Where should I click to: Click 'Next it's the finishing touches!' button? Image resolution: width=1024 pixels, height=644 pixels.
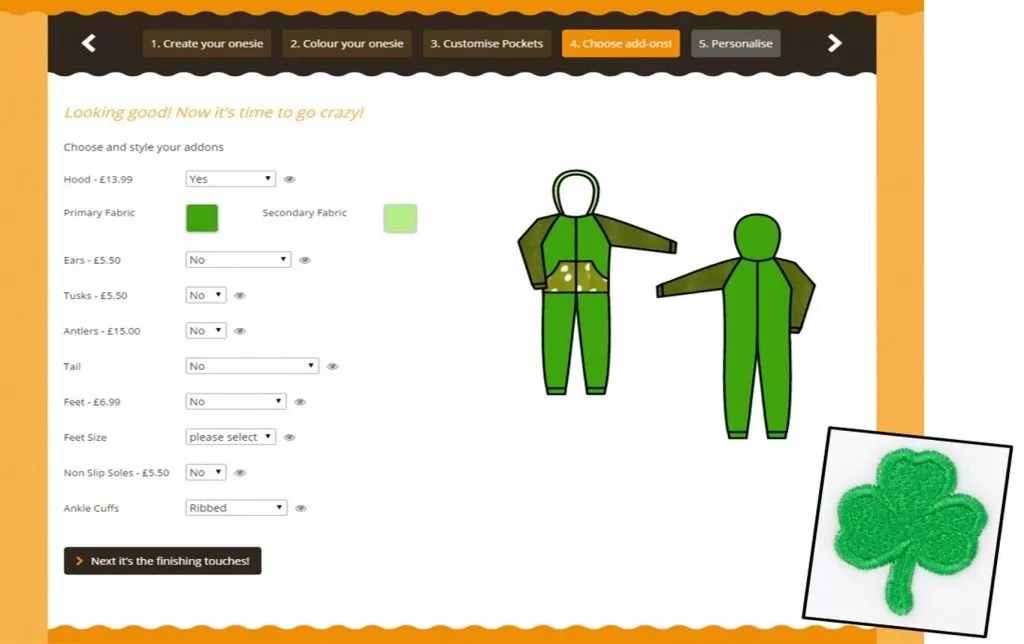click(162, 561)
